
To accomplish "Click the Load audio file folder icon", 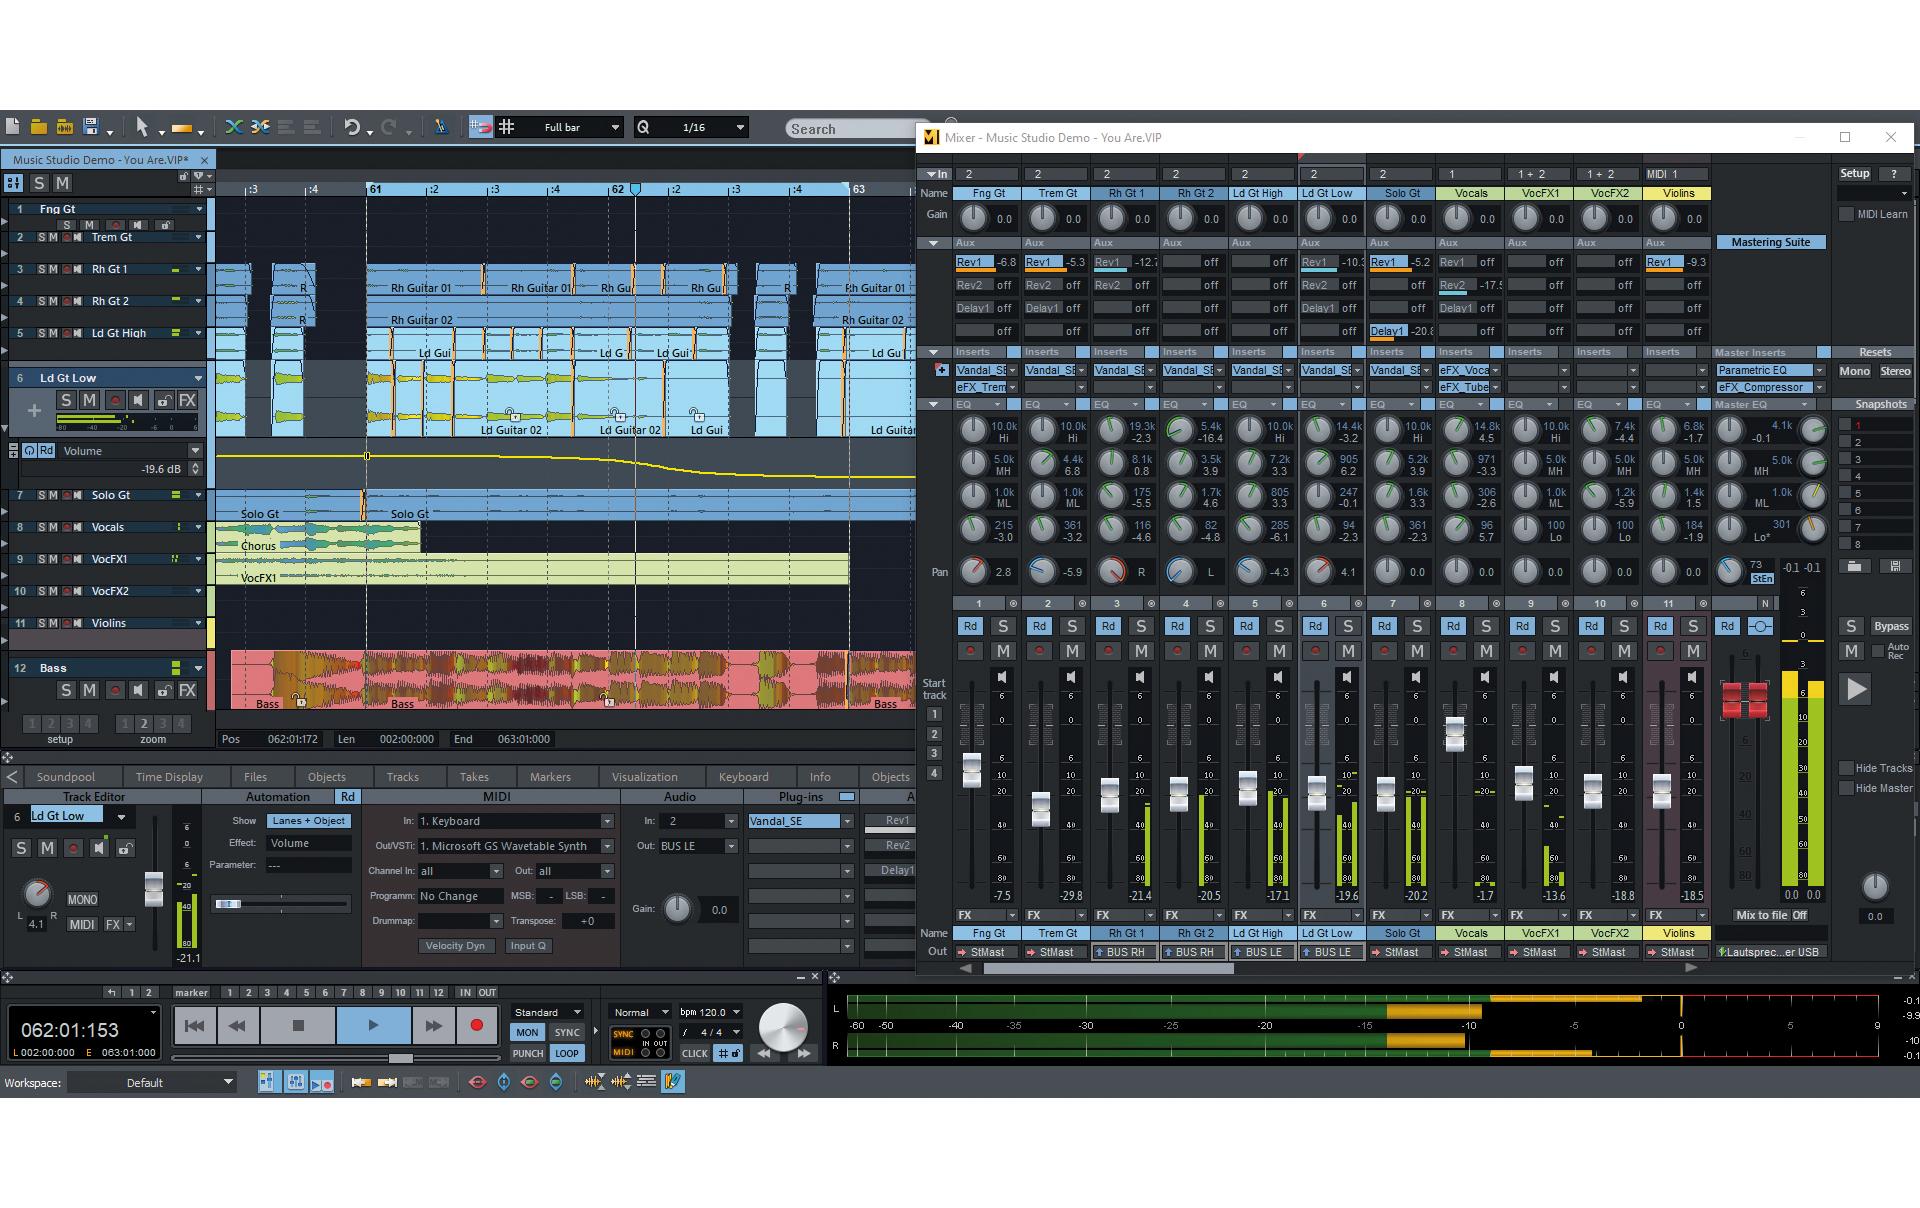I will tap(64, 127).
